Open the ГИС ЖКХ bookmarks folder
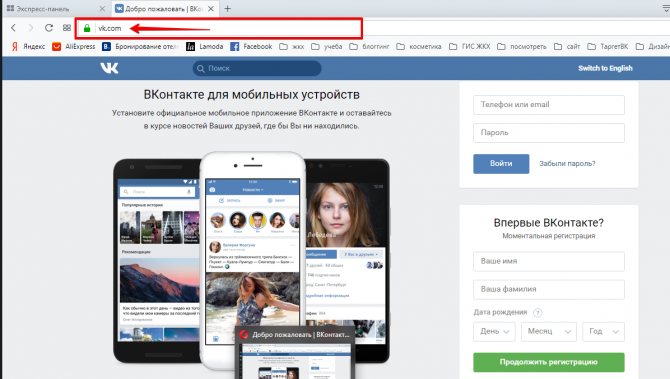670x379 pixels. 470,47
